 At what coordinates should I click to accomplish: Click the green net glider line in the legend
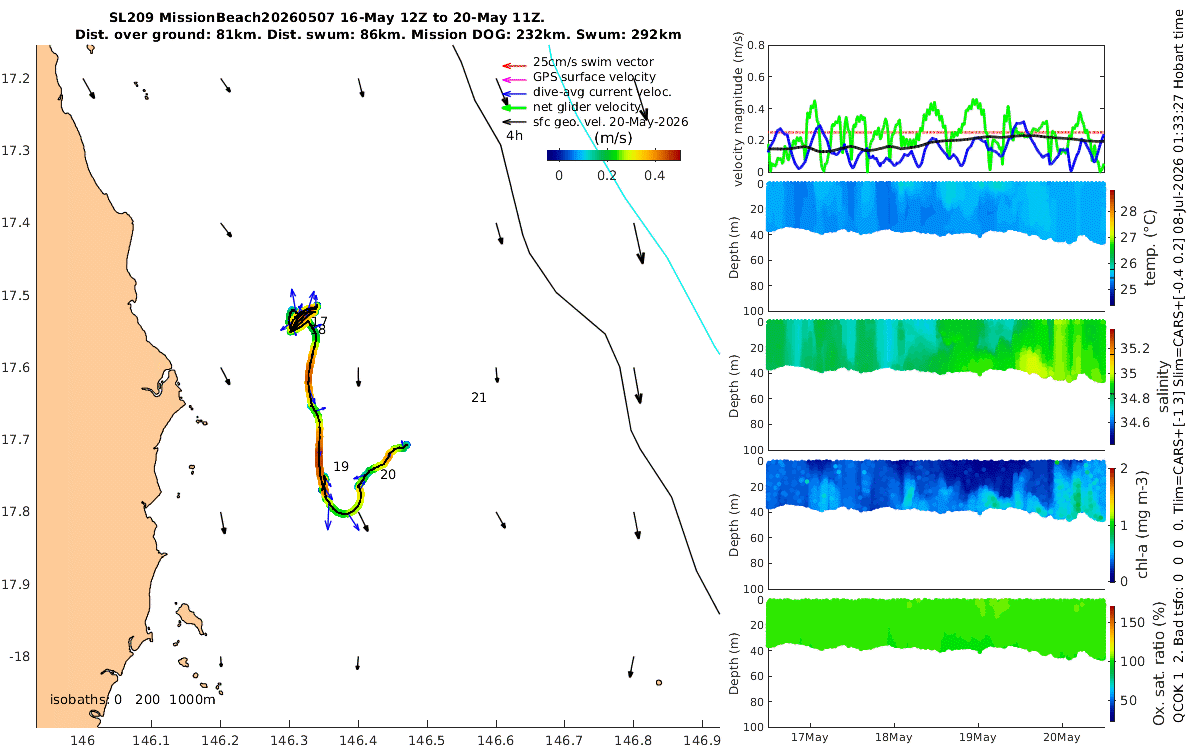tap(514, 108)
